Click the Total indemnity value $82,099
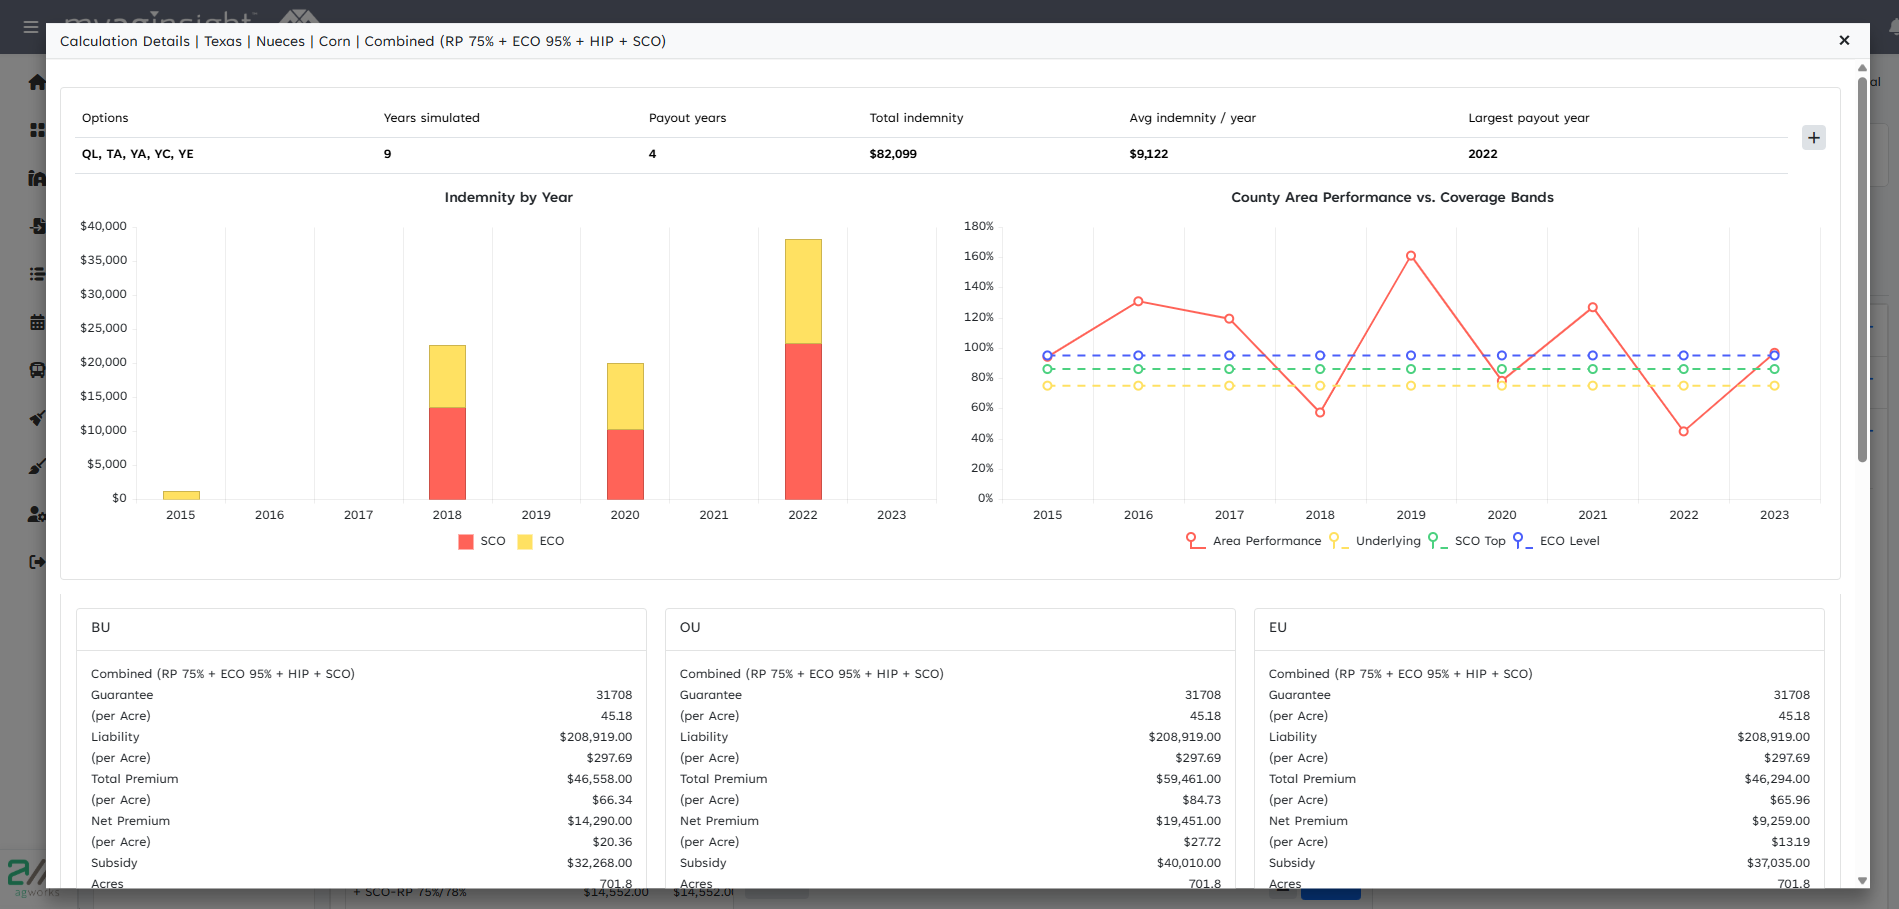The height and width of the screenshot is (909, 1899). point(893,154)
